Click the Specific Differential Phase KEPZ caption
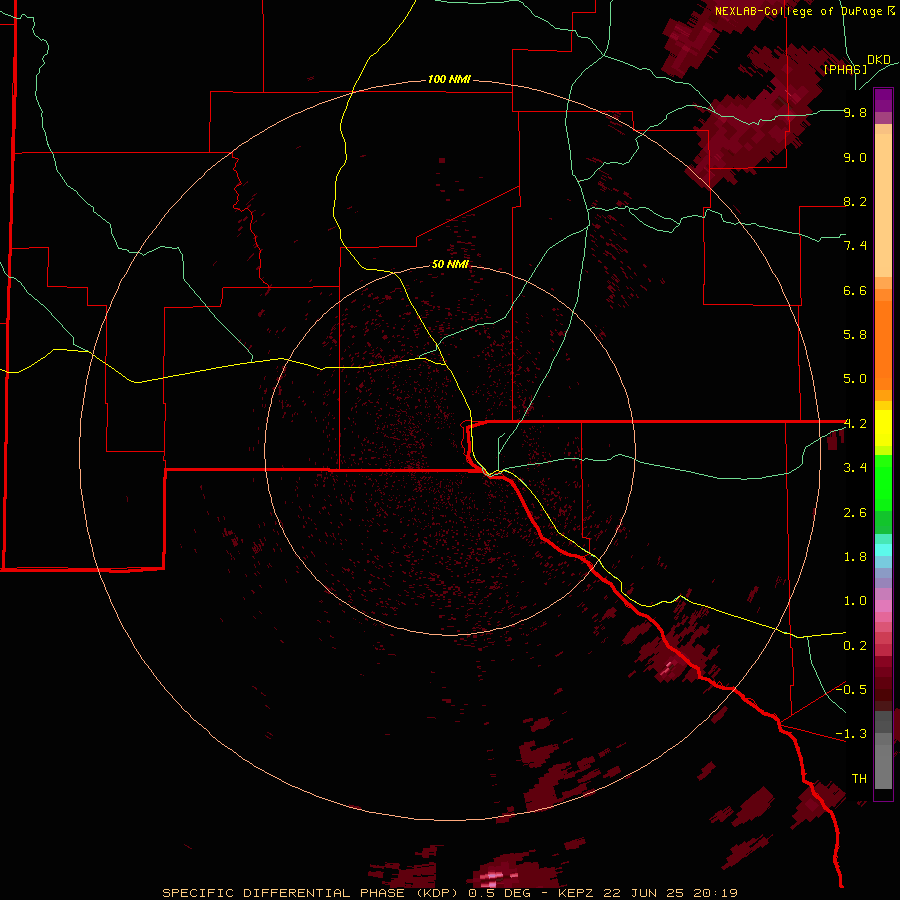Viewport: 900px width, 900px height. pyautogui.click(x=450, y=893)
